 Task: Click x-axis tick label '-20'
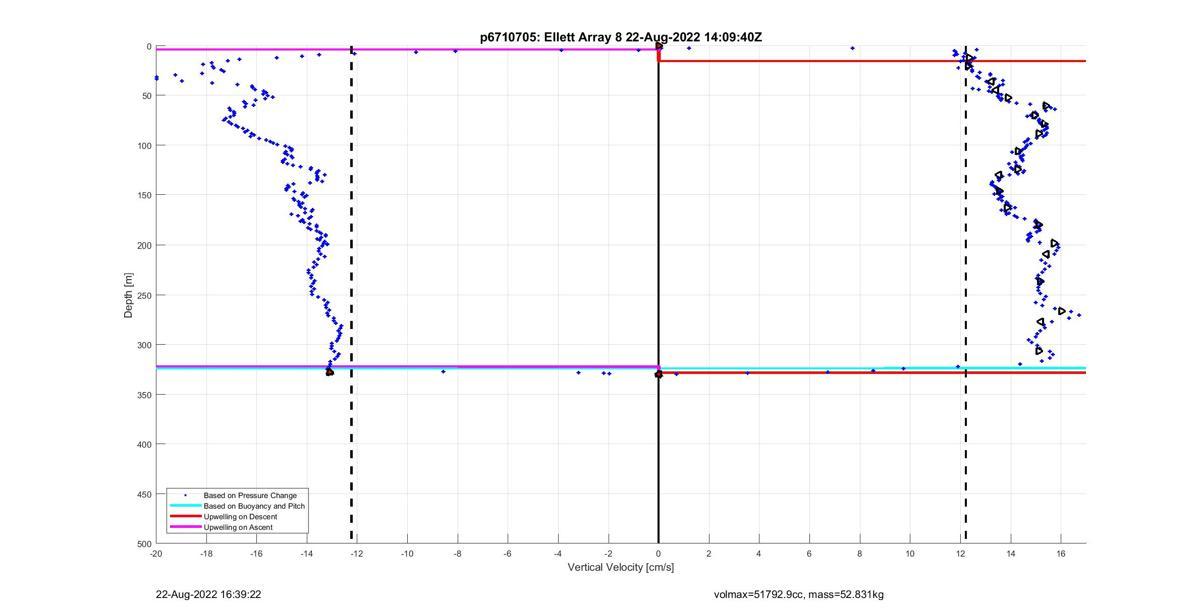click(156, 553)
